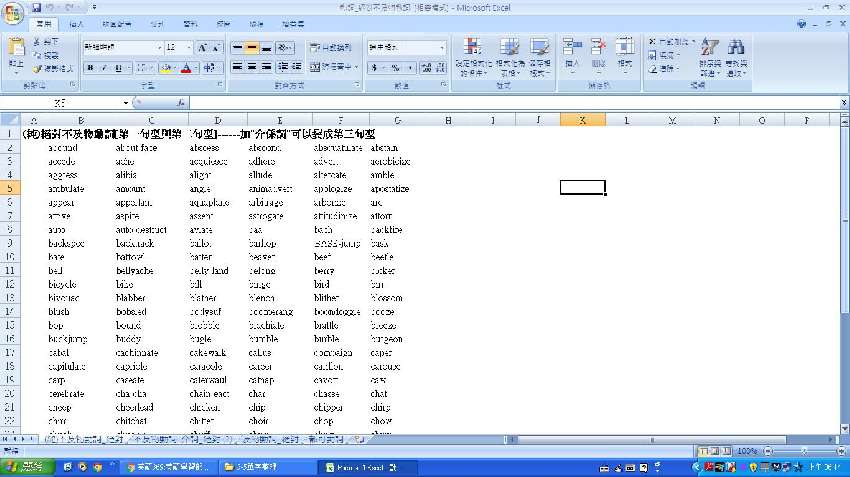The image size is (850, 477).
Task: Increase decimal places
Action: coord(427,67)
